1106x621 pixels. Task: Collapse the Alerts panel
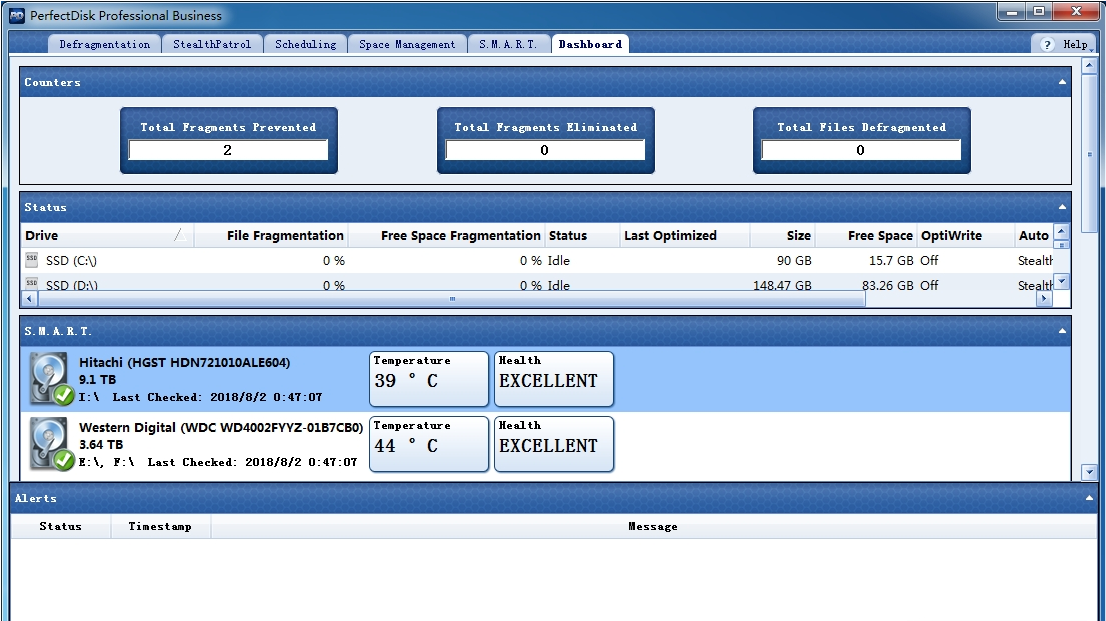pyautogui.click(x=1087, y=498)
